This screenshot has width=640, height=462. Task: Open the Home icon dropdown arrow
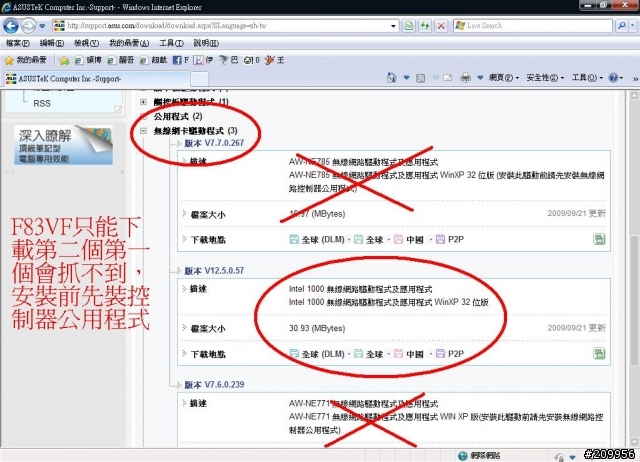click(x=407, y=78)
